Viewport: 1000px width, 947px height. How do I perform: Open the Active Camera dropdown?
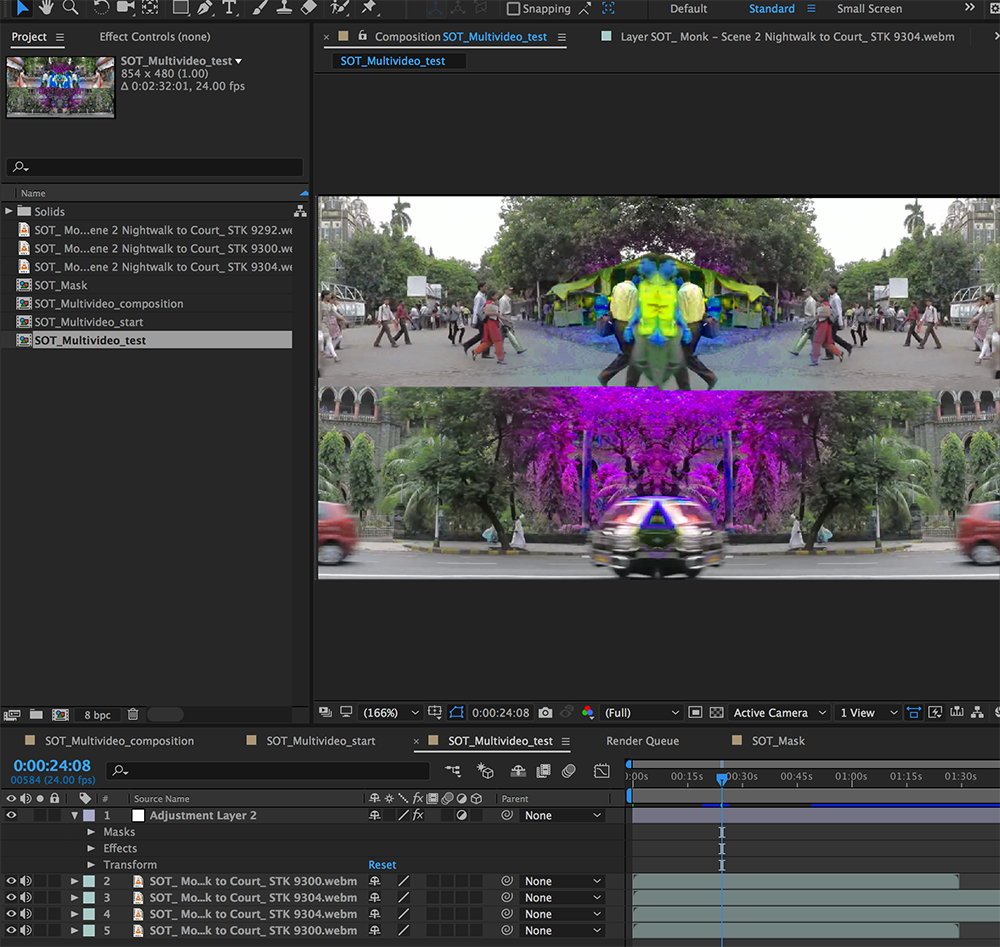coord(780,713)
